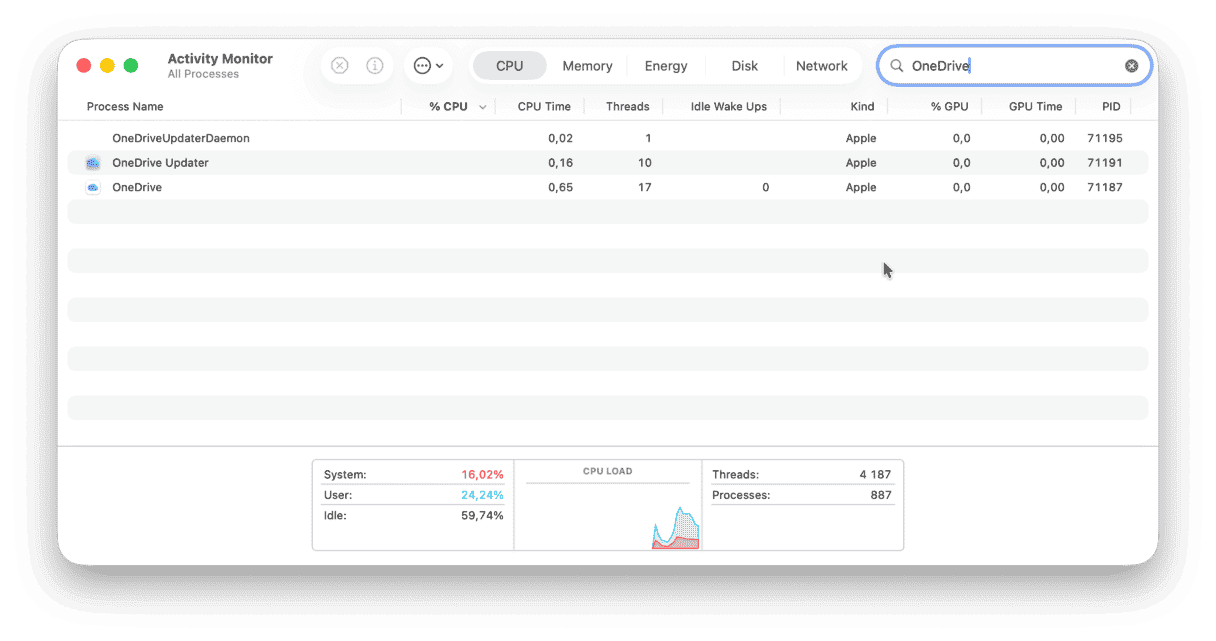Click the Process Name column header
The height and width of the screenshot is (641, 1216).
point(125,106)
